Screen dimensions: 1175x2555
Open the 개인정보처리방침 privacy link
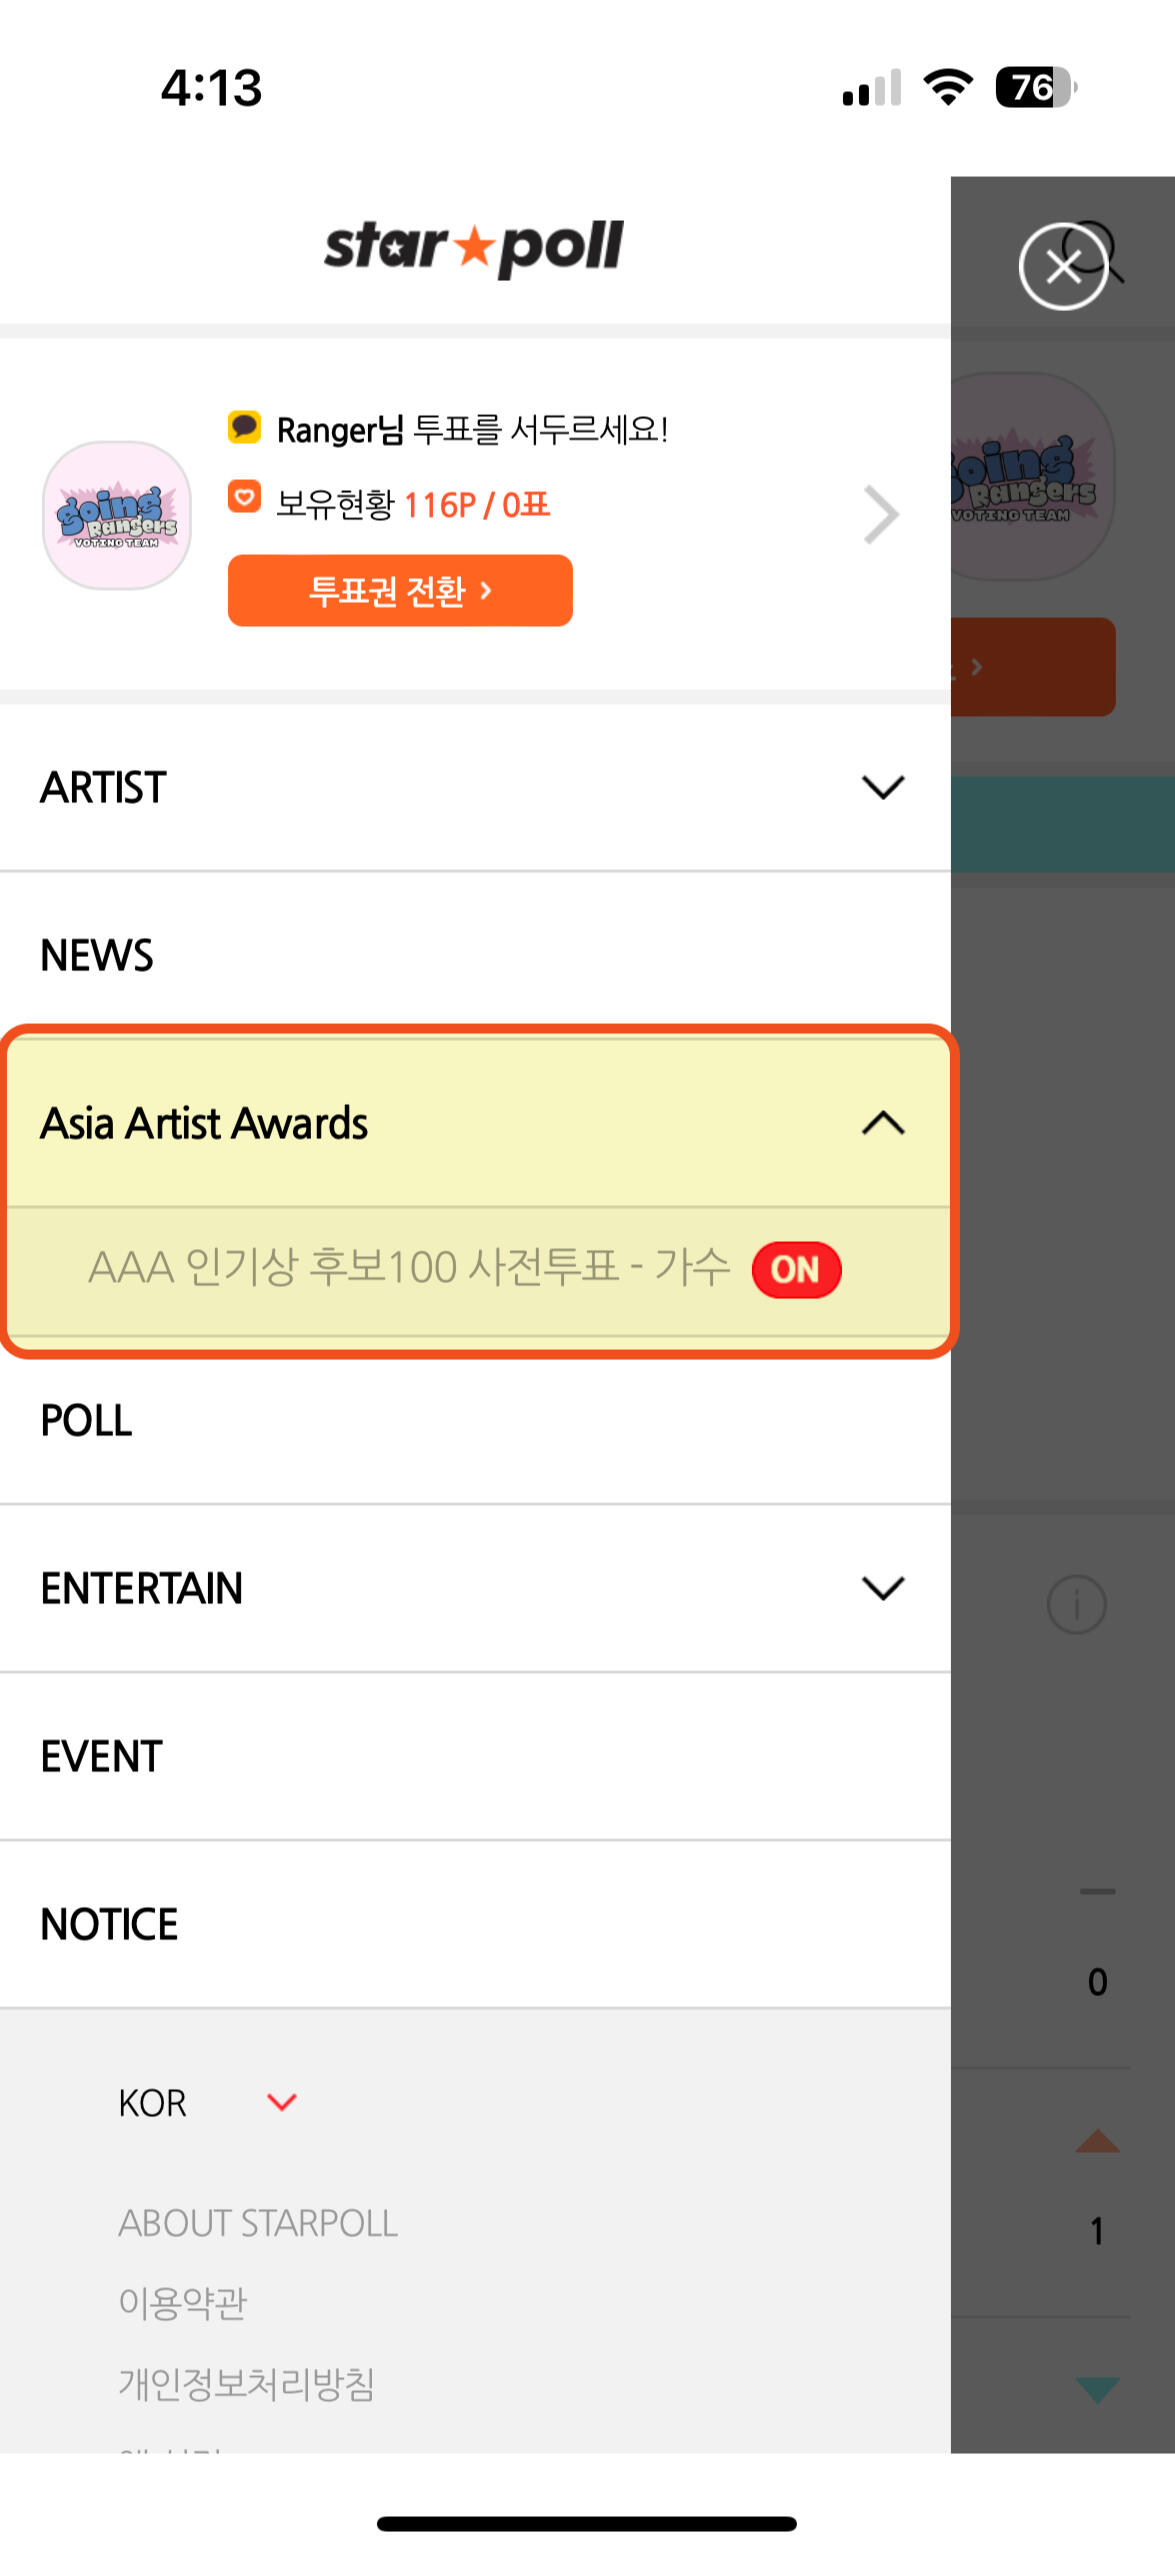click(x=246, y=2383)
